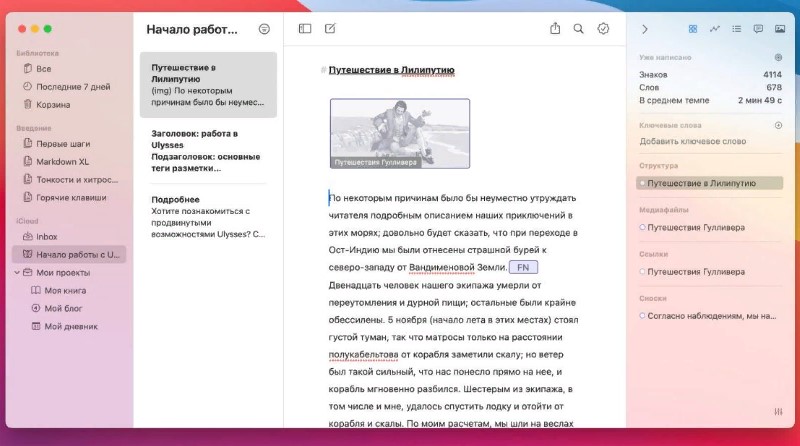Collapse the dashboard panel with chevron
The width and height of the screenshot is (800, 446).
click(645, 29)
